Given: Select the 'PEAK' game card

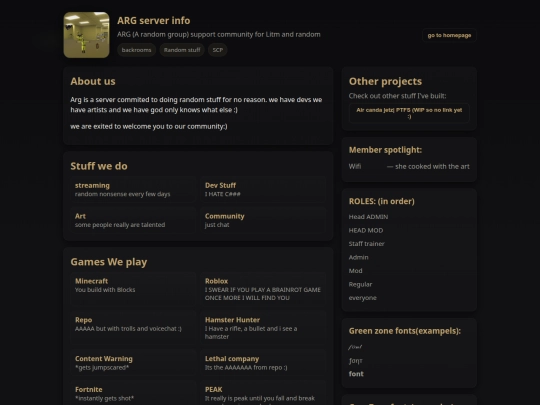Looking at the screenshot, I should [x=263, y=393].
